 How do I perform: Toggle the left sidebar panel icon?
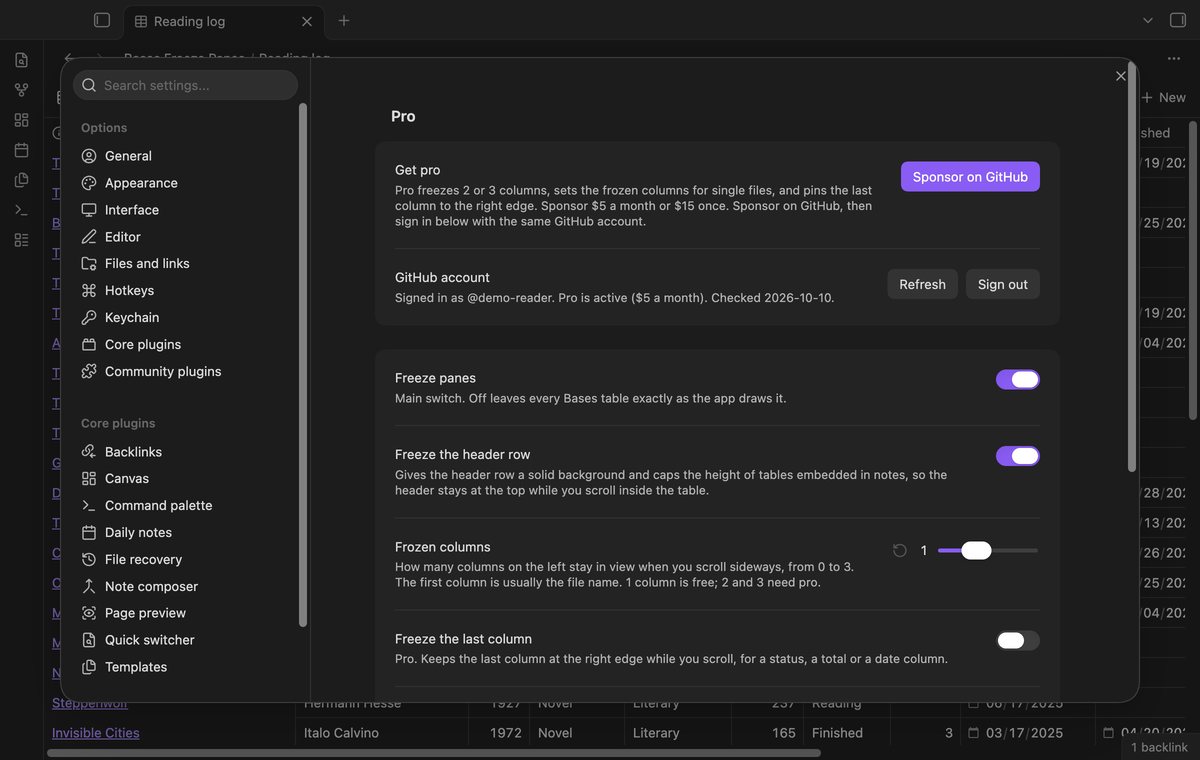click(101, 20)
